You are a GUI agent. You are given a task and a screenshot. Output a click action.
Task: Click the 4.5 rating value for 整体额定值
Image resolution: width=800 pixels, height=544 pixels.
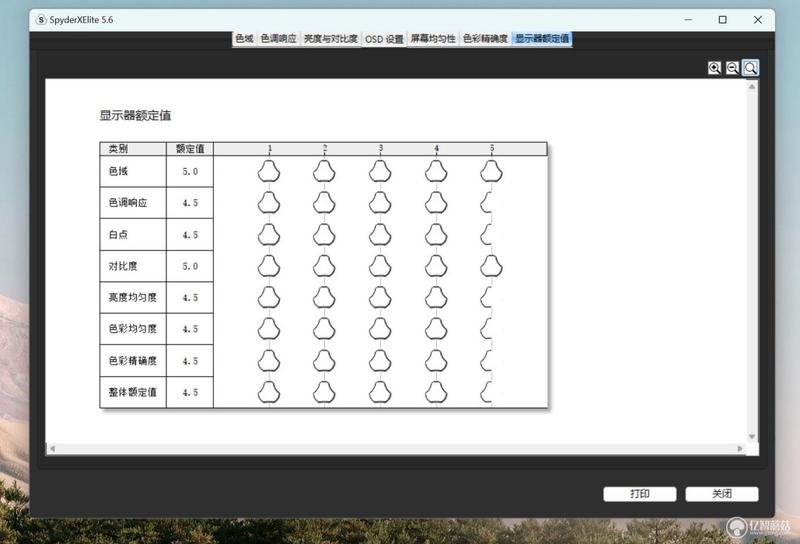pos(190,393)
